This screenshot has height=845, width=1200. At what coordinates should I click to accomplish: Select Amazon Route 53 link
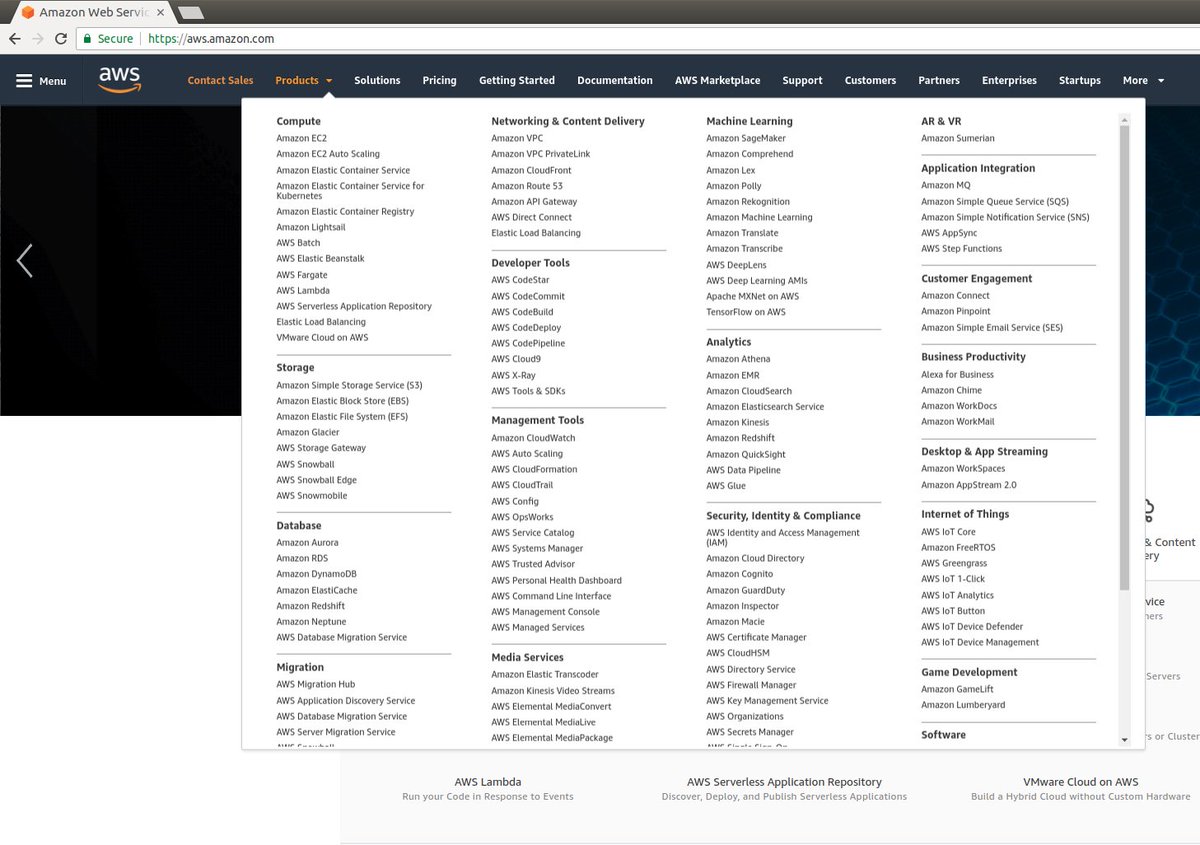coord(527,185)
